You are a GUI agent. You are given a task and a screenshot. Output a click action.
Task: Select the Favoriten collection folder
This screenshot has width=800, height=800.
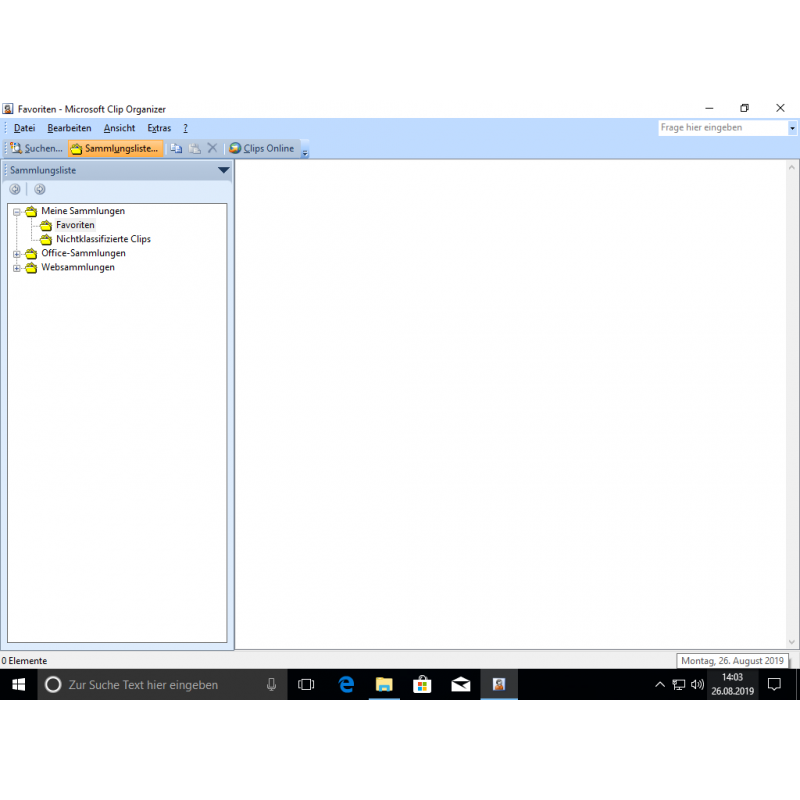75,225
